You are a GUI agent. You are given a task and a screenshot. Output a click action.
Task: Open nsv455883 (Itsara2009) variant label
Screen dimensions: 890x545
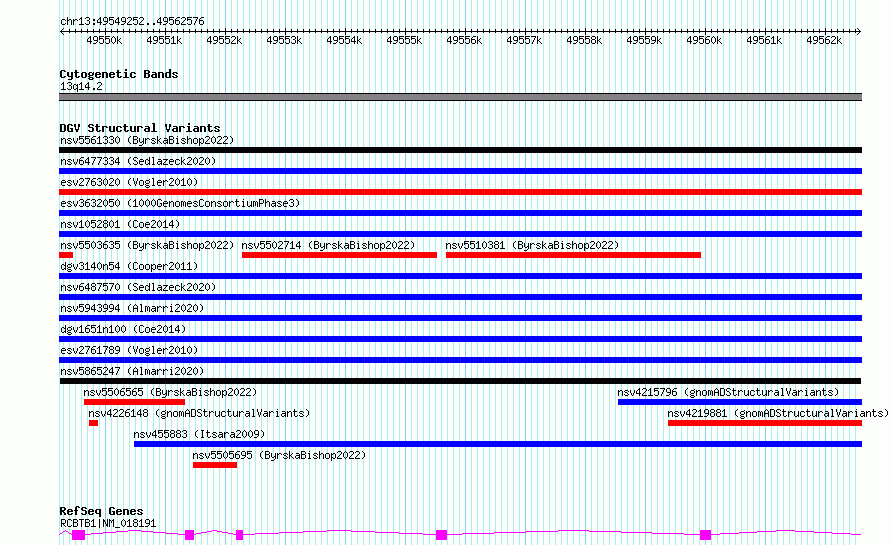[199, 434]
